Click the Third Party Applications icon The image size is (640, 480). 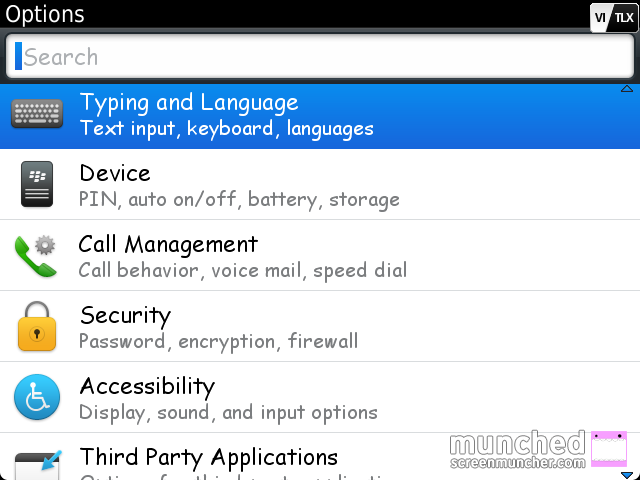pyautogui.click(x=38, y=465)
